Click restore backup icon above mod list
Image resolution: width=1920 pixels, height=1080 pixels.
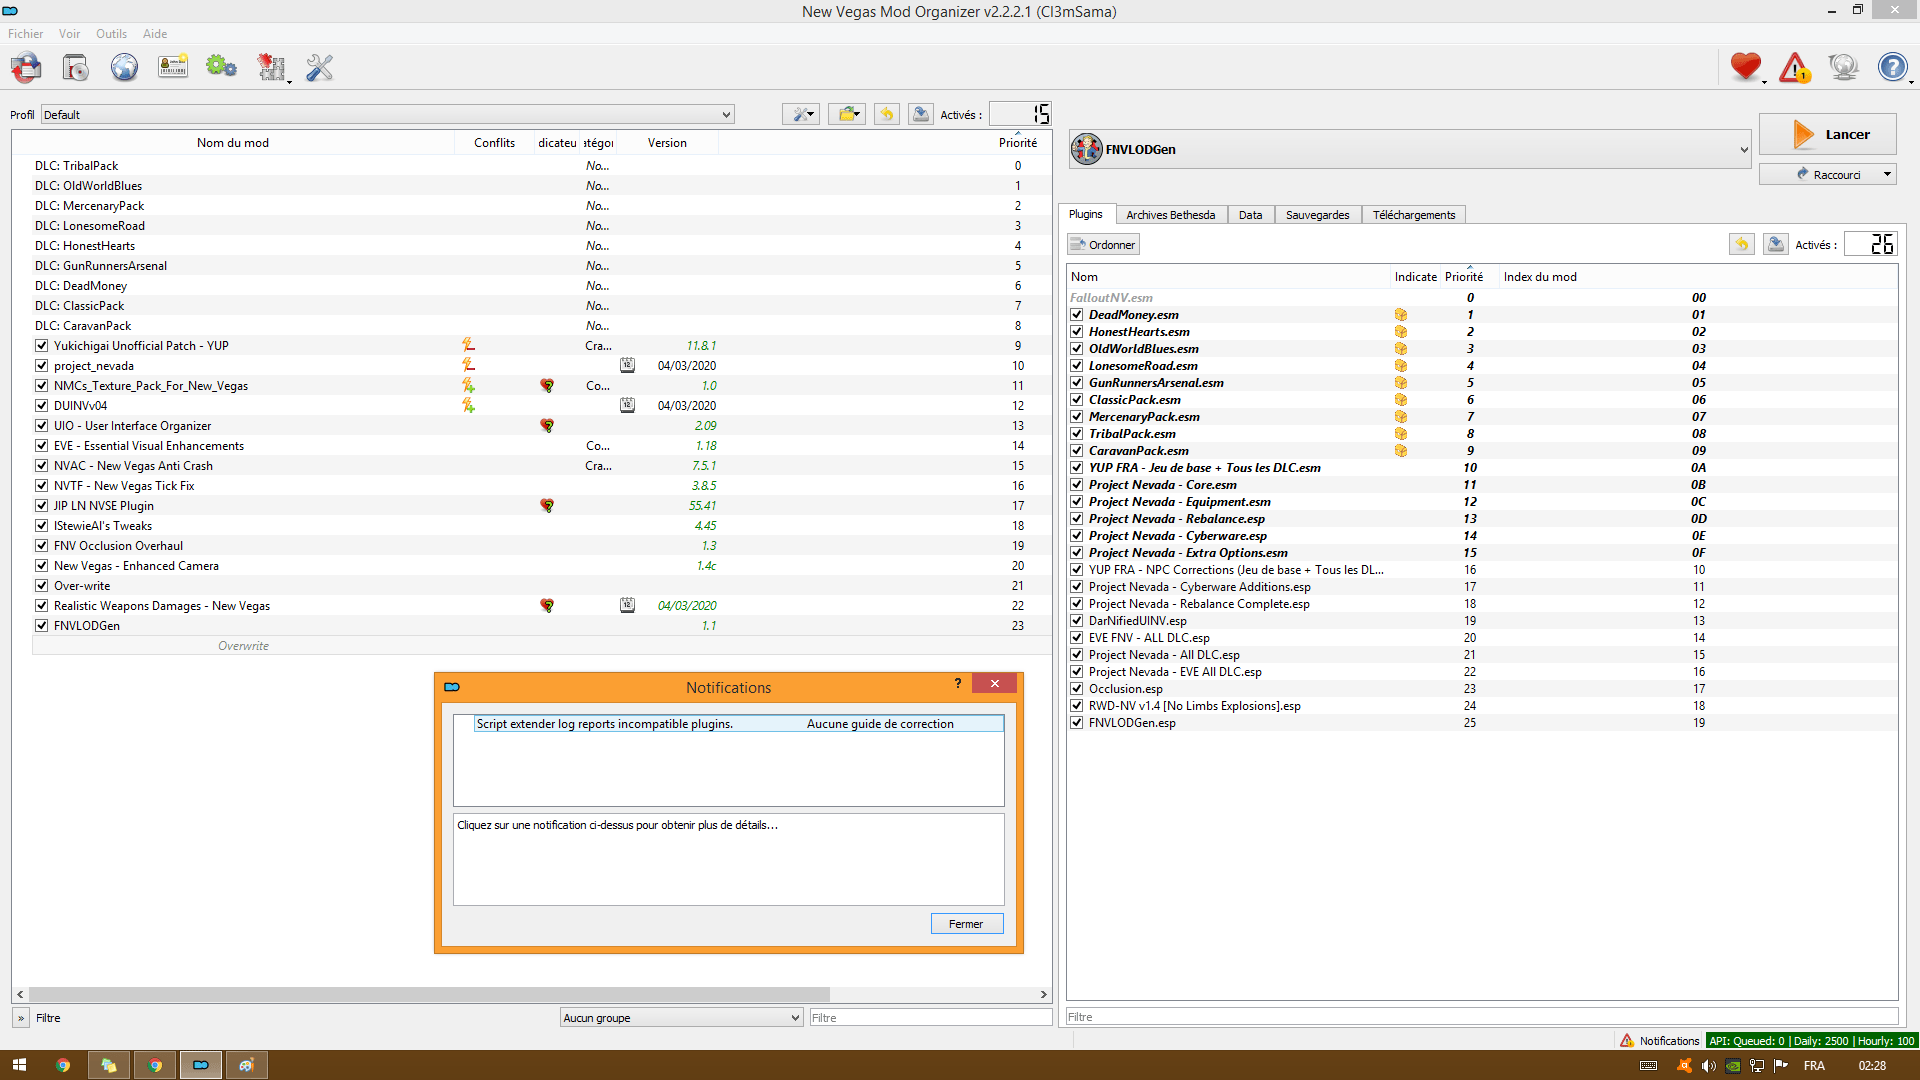tap(887, 114)
